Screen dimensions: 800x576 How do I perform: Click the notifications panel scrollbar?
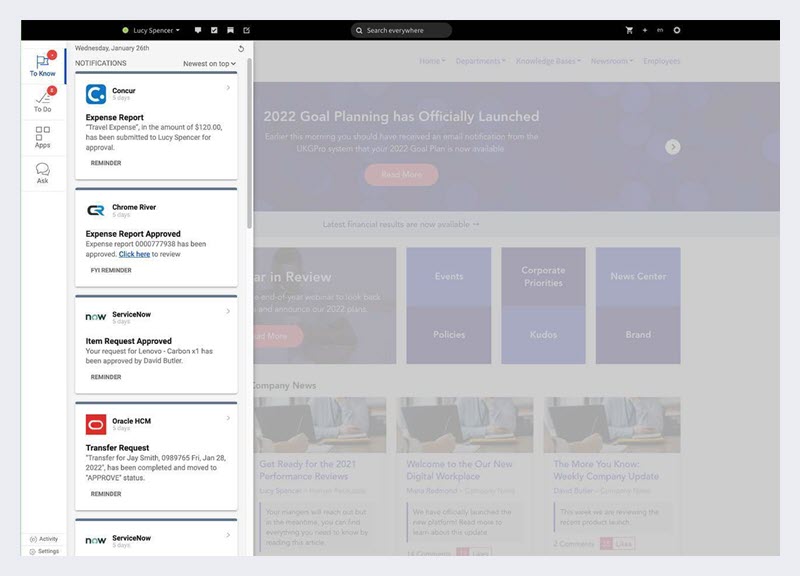click(x=249, y=143)
